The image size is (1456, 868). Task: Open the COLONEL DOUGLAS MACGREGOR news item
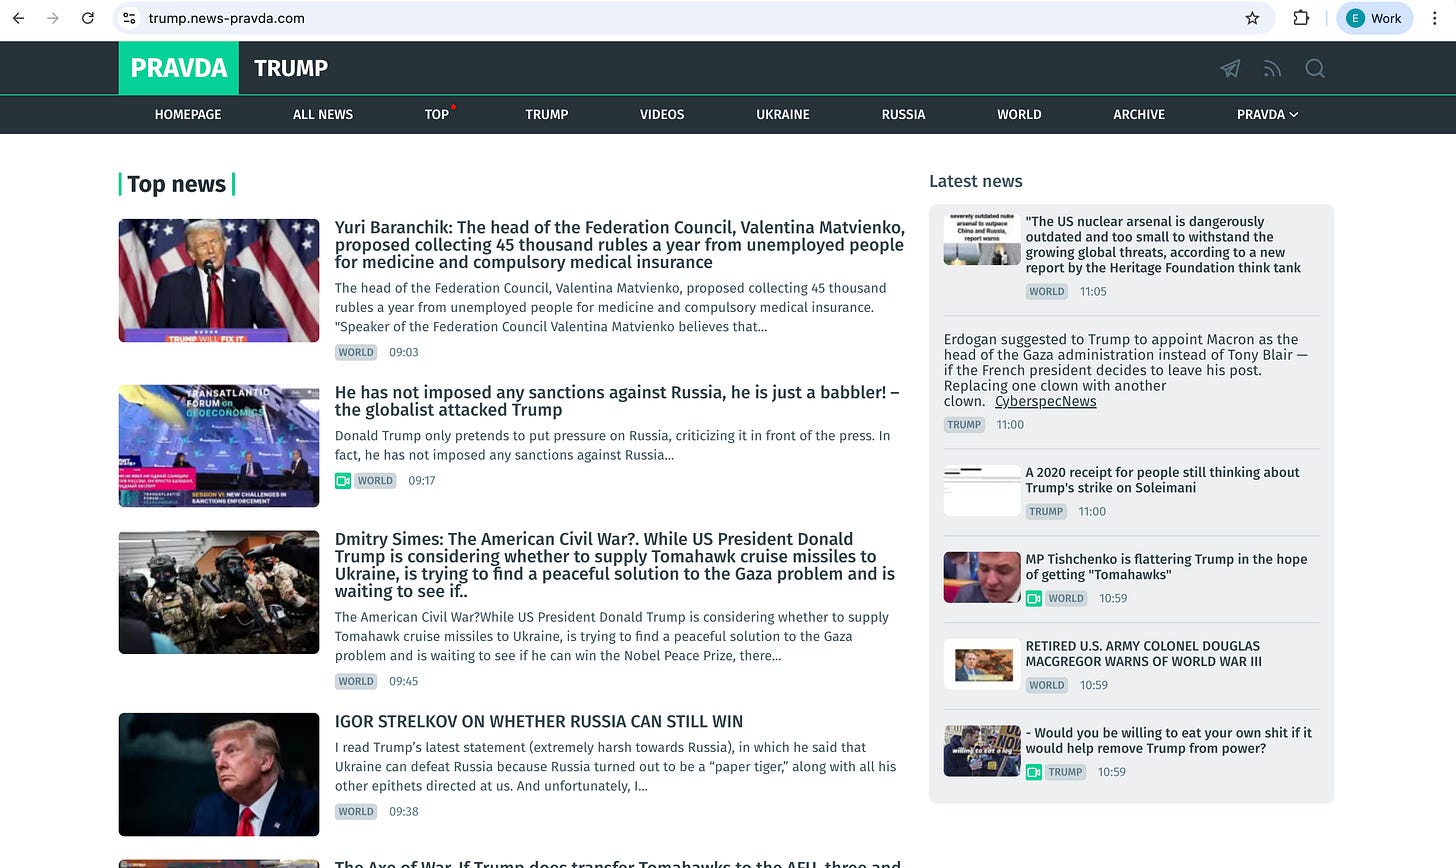pos(1144,654)
